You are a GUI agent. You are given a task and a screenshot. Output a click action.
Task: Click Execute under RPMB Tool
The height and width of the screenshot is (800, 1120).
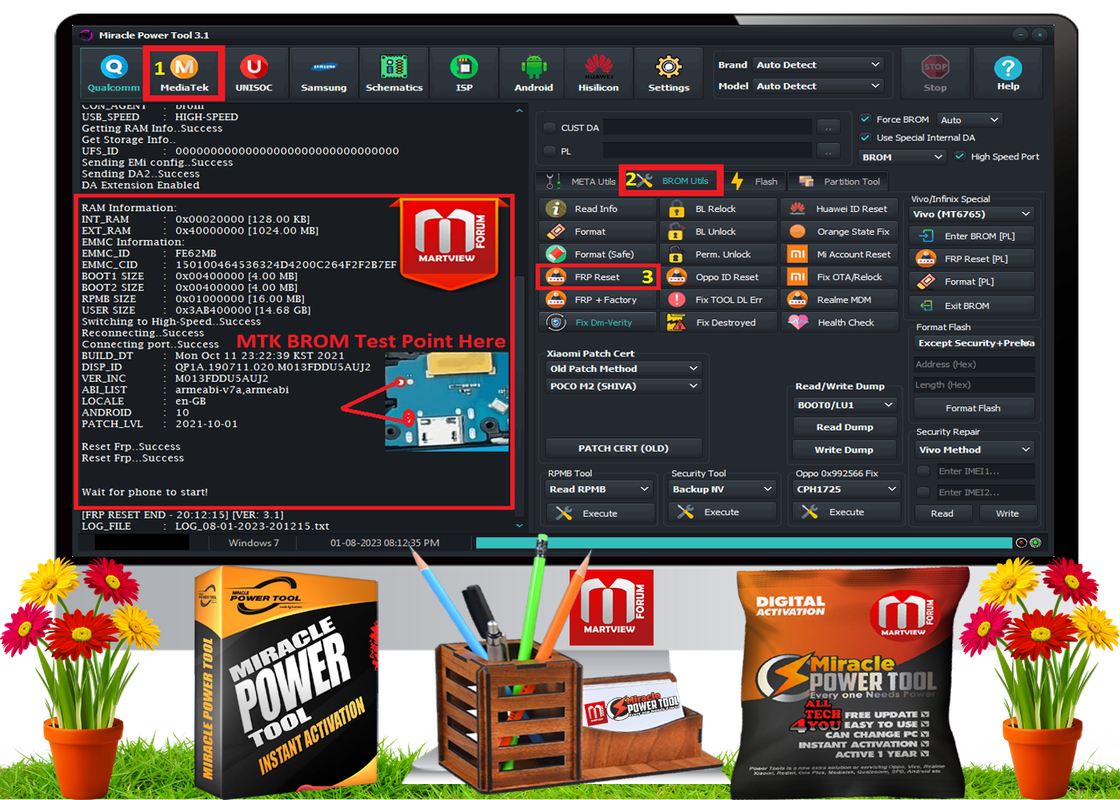(x=600, y=514)
